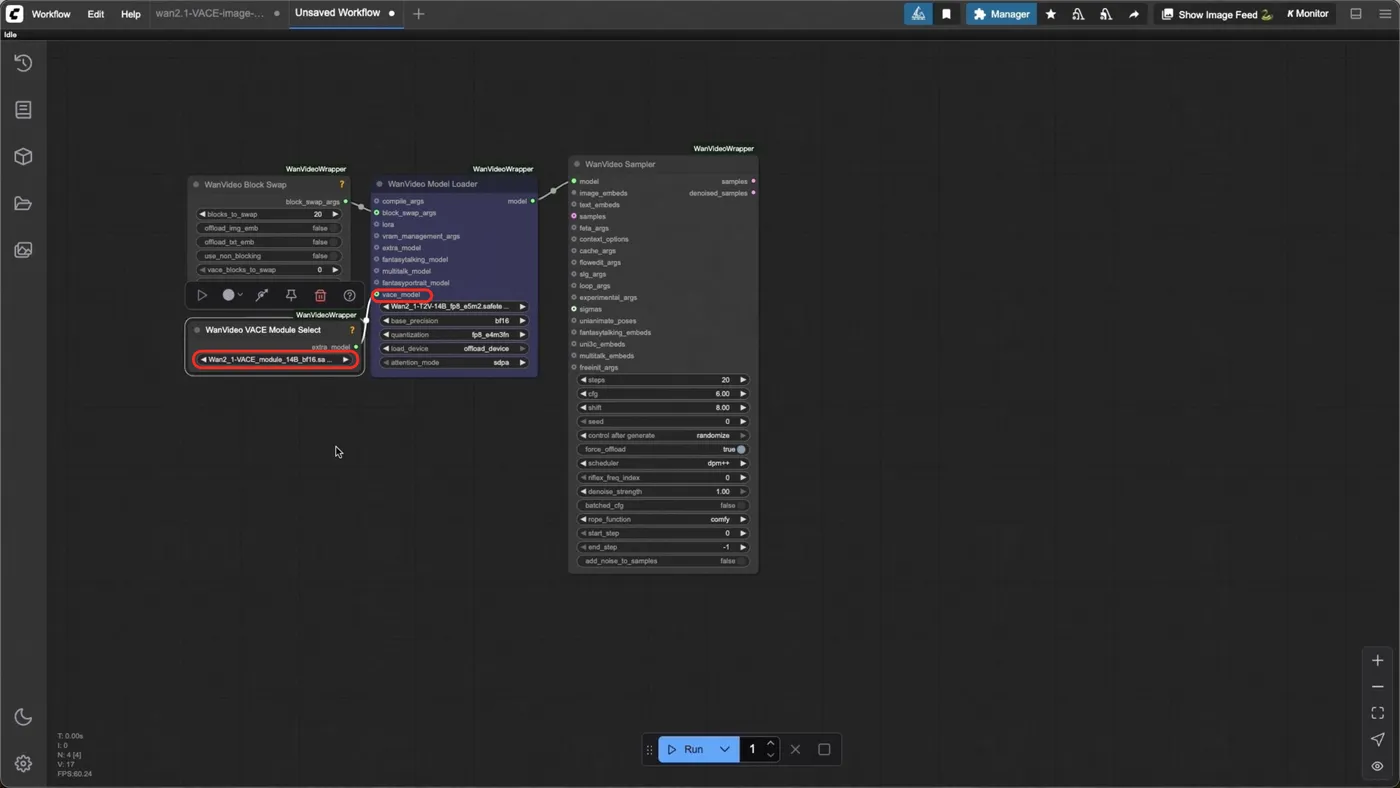Open the Manager button
Screen dimensions: 1400x788
(1000, 14)
